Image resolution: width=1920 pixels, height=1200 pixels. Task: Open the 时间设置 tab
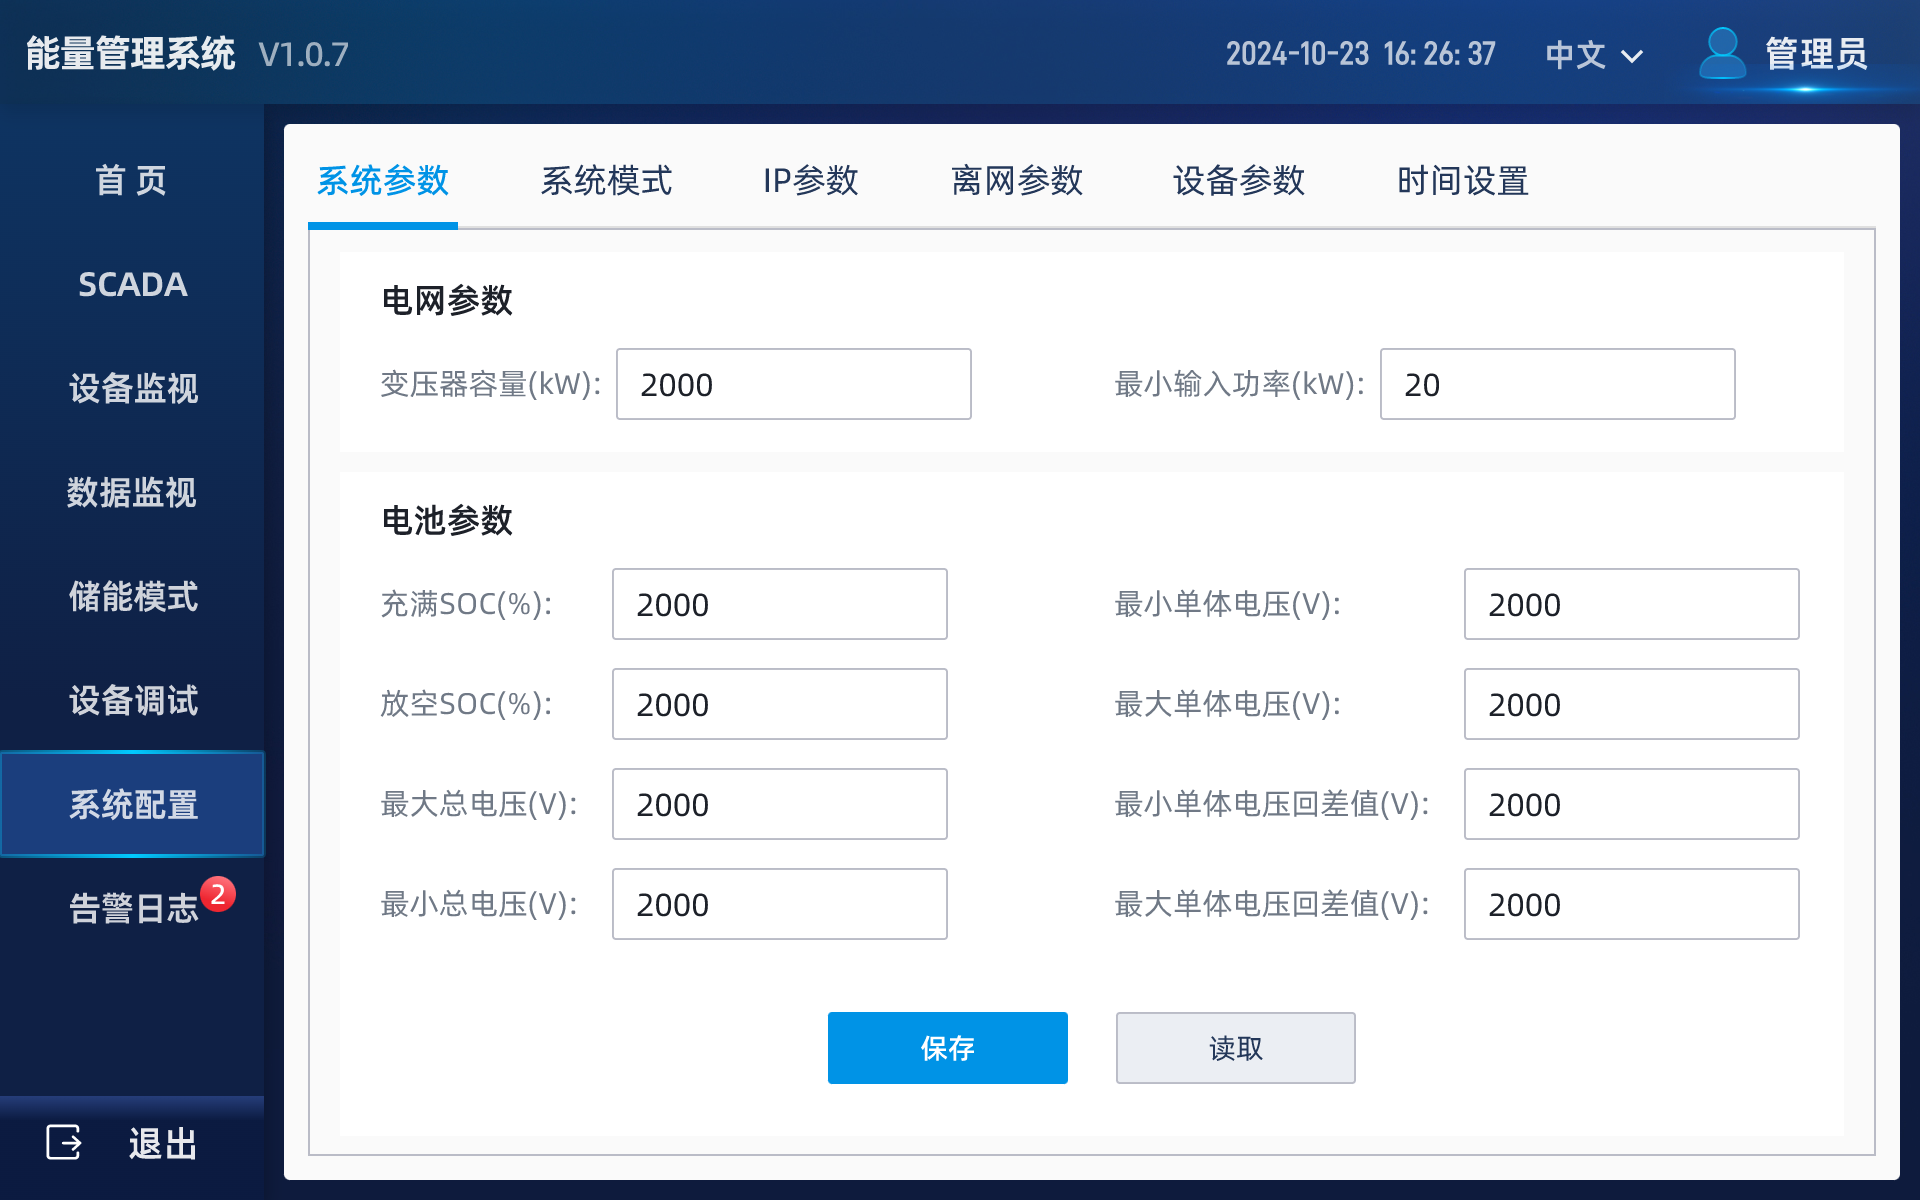point(1462,182)
